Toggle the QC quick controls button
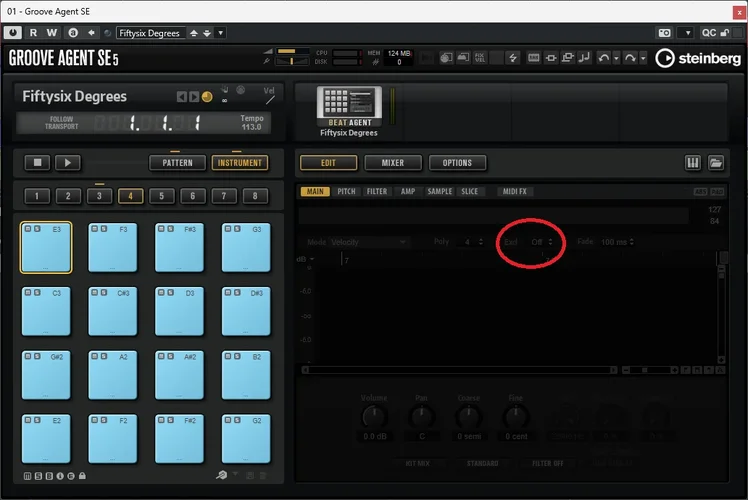The image size is (748, 500). tap(708, 32)
